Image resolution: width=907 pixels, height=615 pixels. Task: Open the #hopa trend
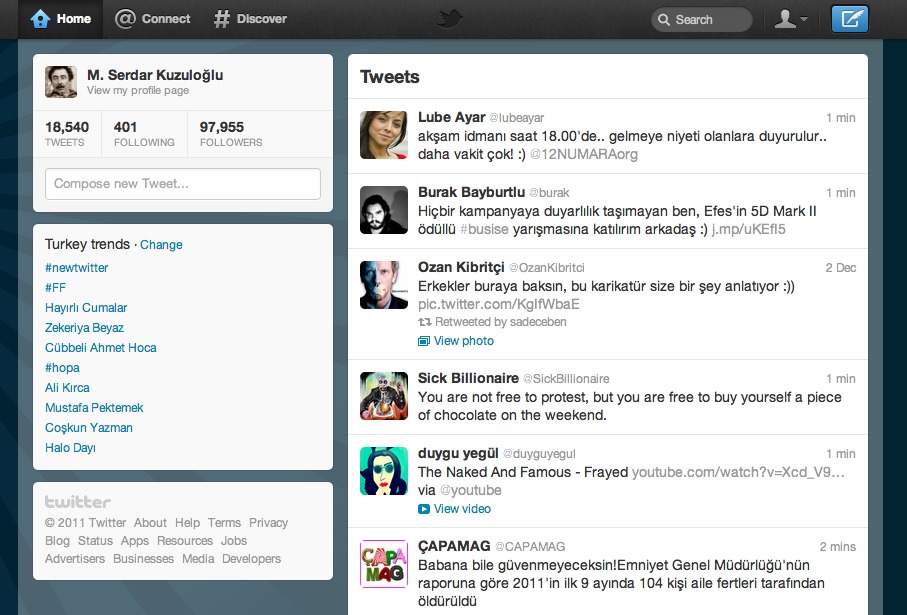coord(62,368)
